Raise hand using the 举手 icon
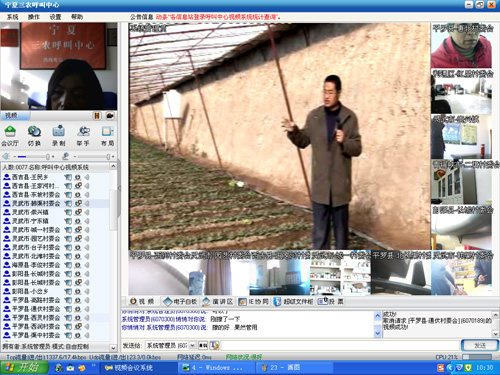 click(x=83, y=136)
